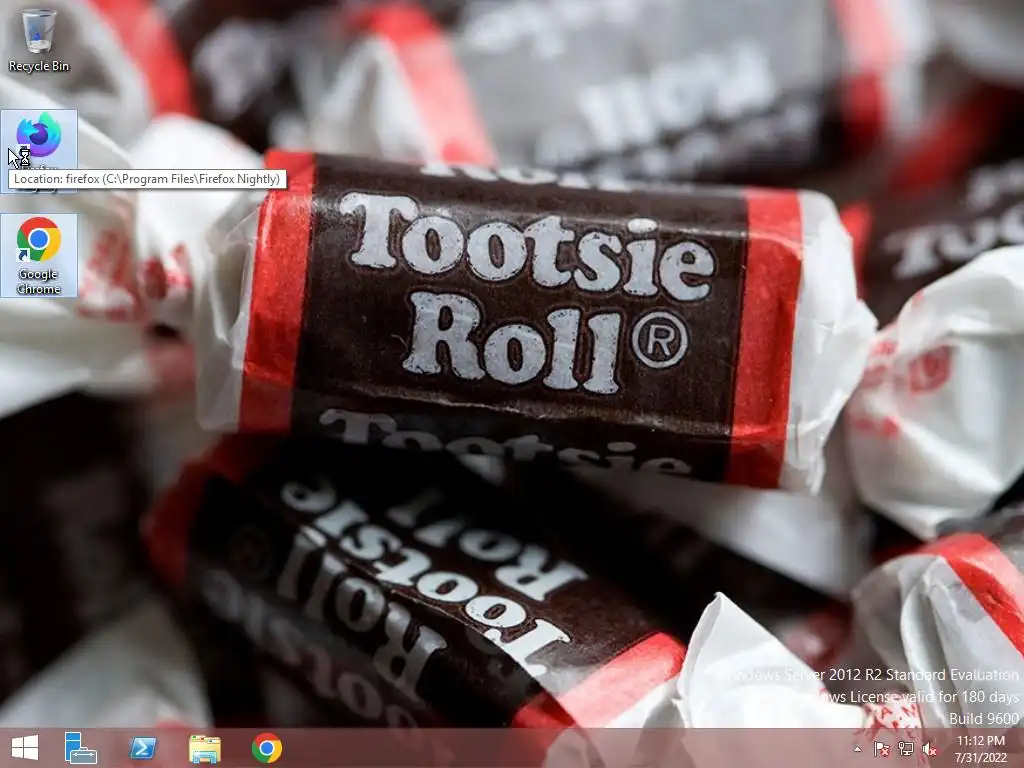
Task: Open the muted volume speaker tray icon
Action: point(929,749)
